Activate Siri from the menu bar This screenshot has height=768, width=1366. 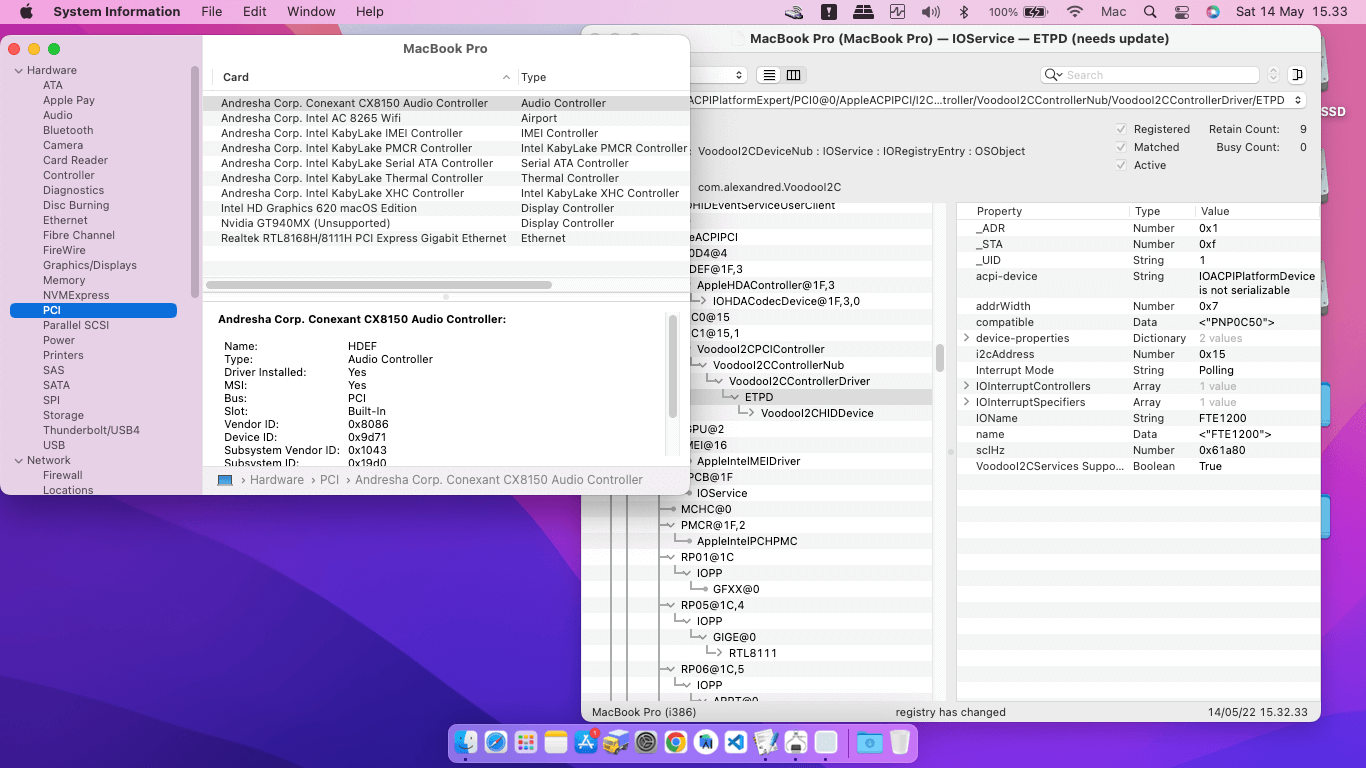pyautogui.click(x=1213, y=12)
